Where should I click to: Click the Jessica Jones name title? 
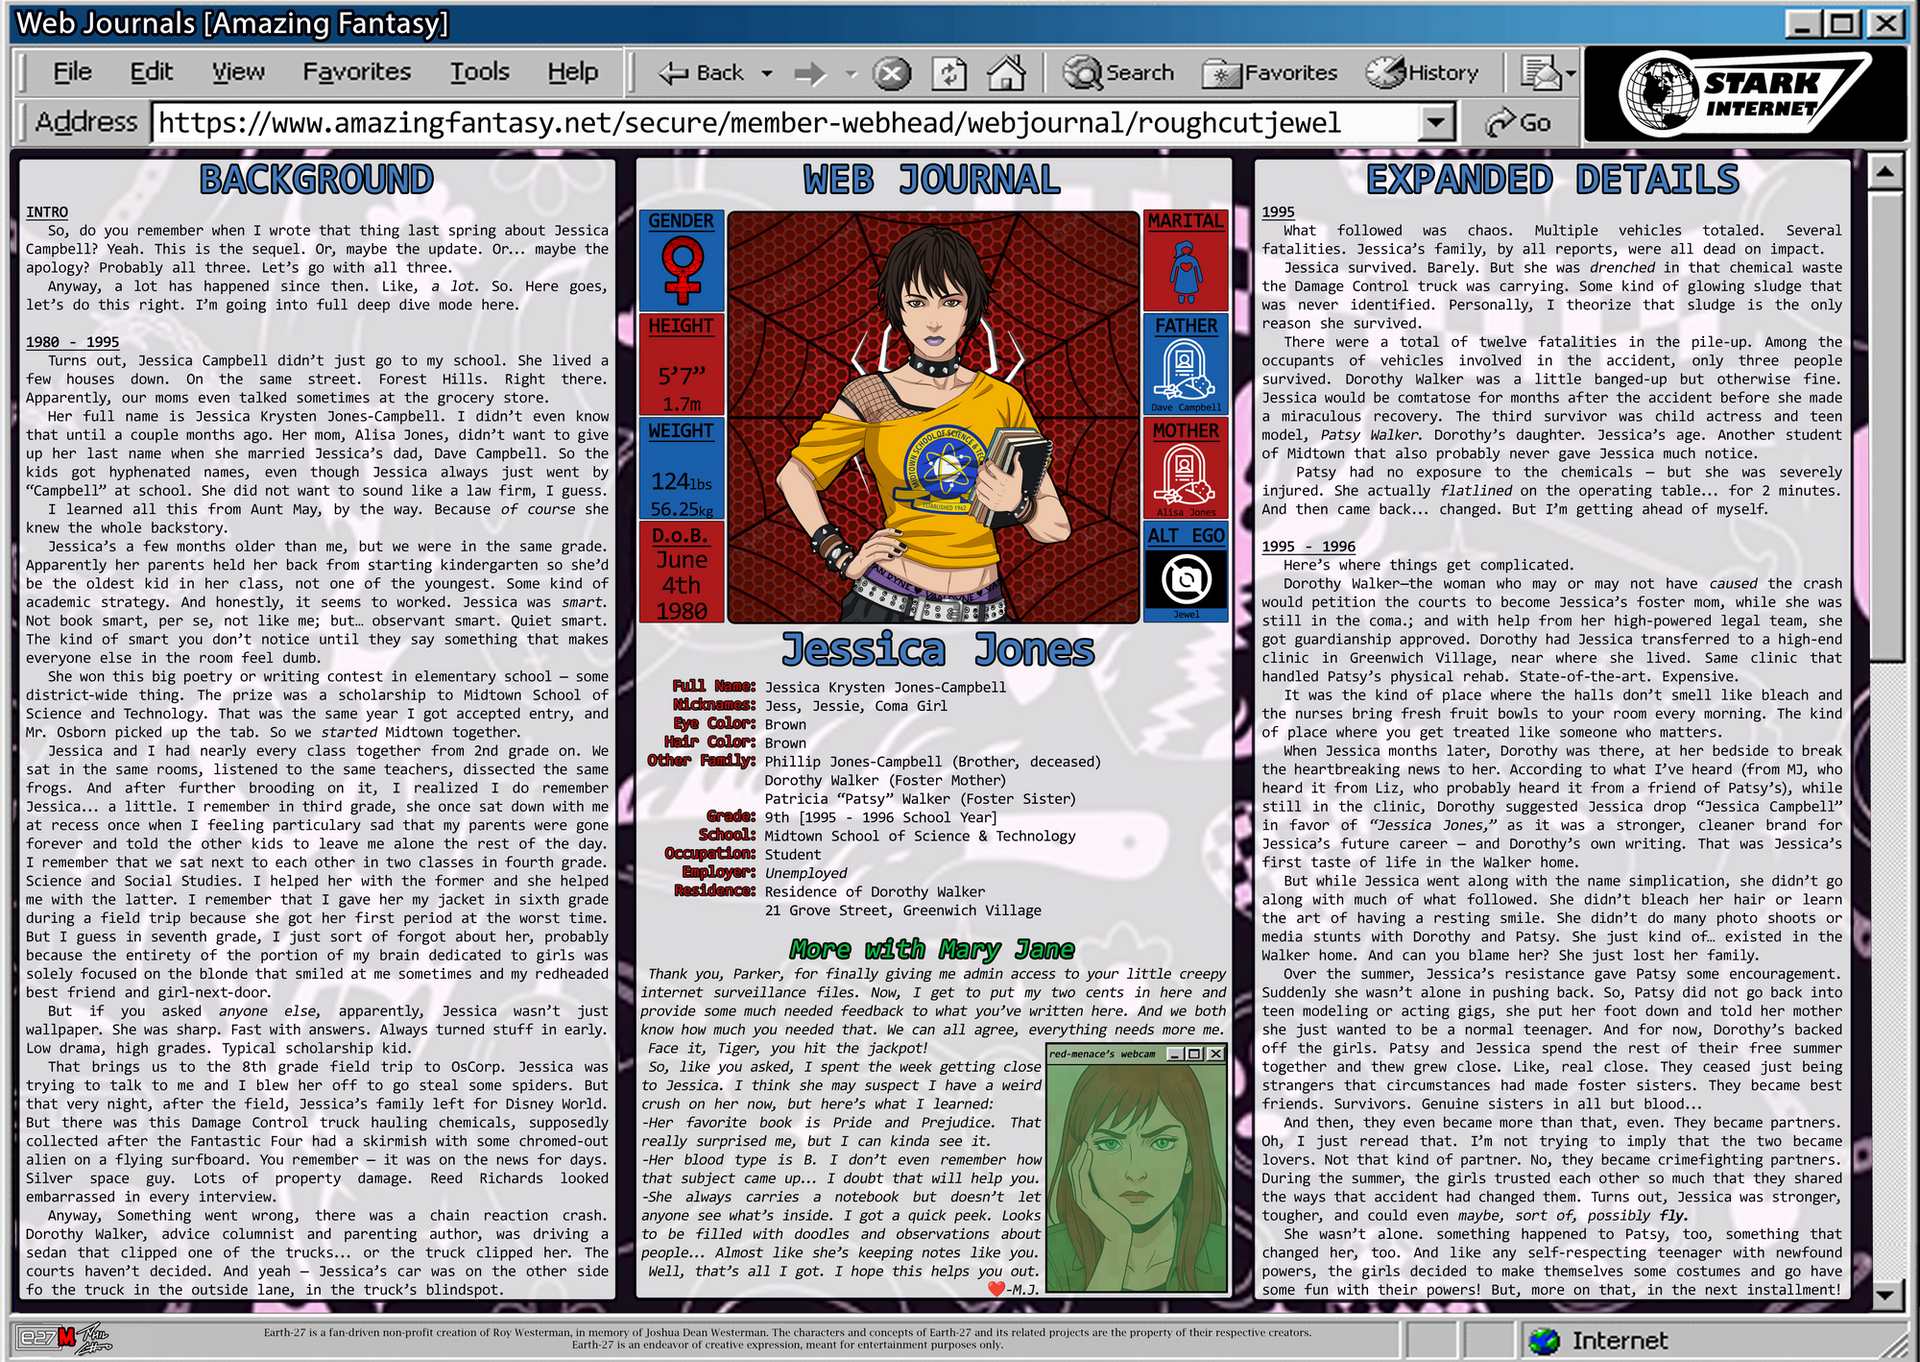click(x=938, y=650)
